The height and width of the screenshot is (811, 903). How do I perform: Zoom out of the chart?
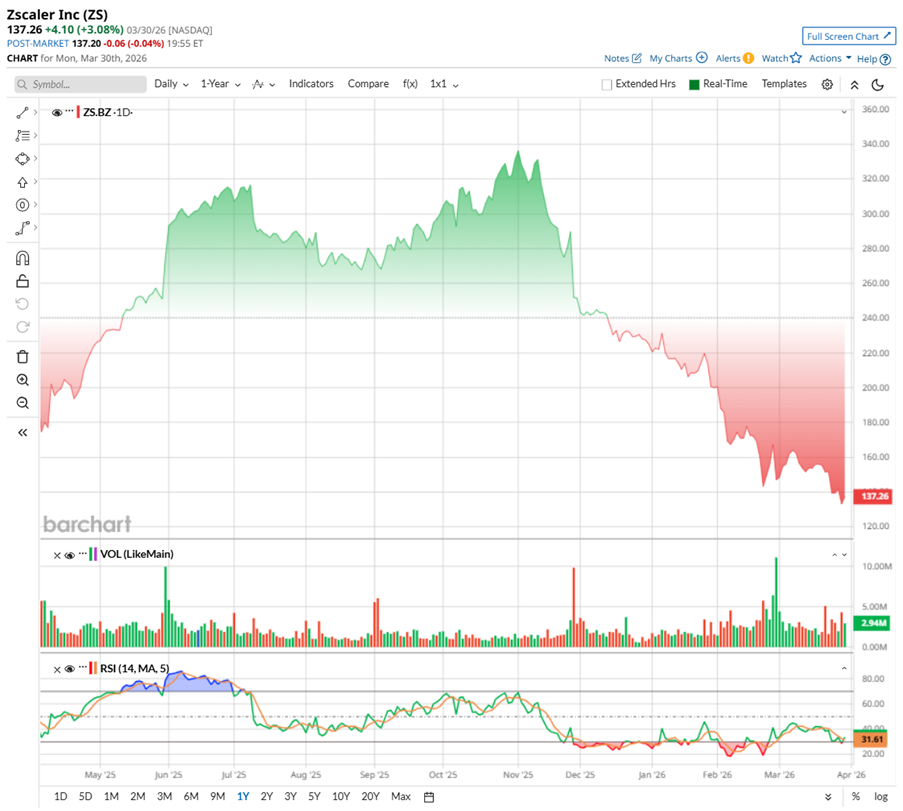tap(22, 403)
